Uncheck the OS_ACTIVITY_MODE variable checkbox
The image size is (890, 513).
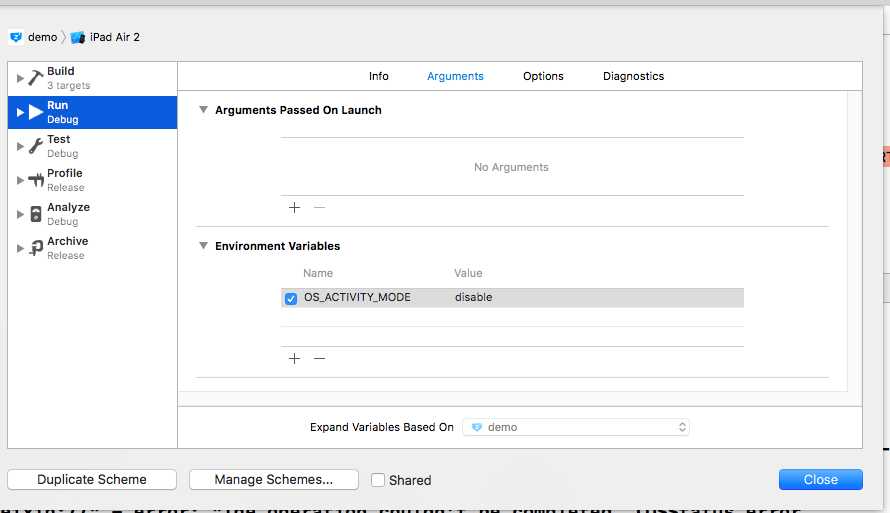pos(291,298)
